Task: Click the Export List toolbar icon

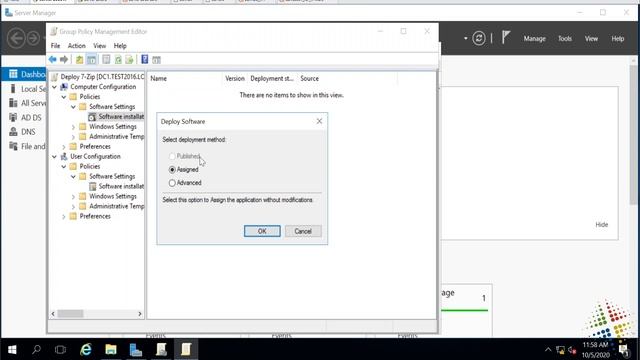Action: (129, 60)
